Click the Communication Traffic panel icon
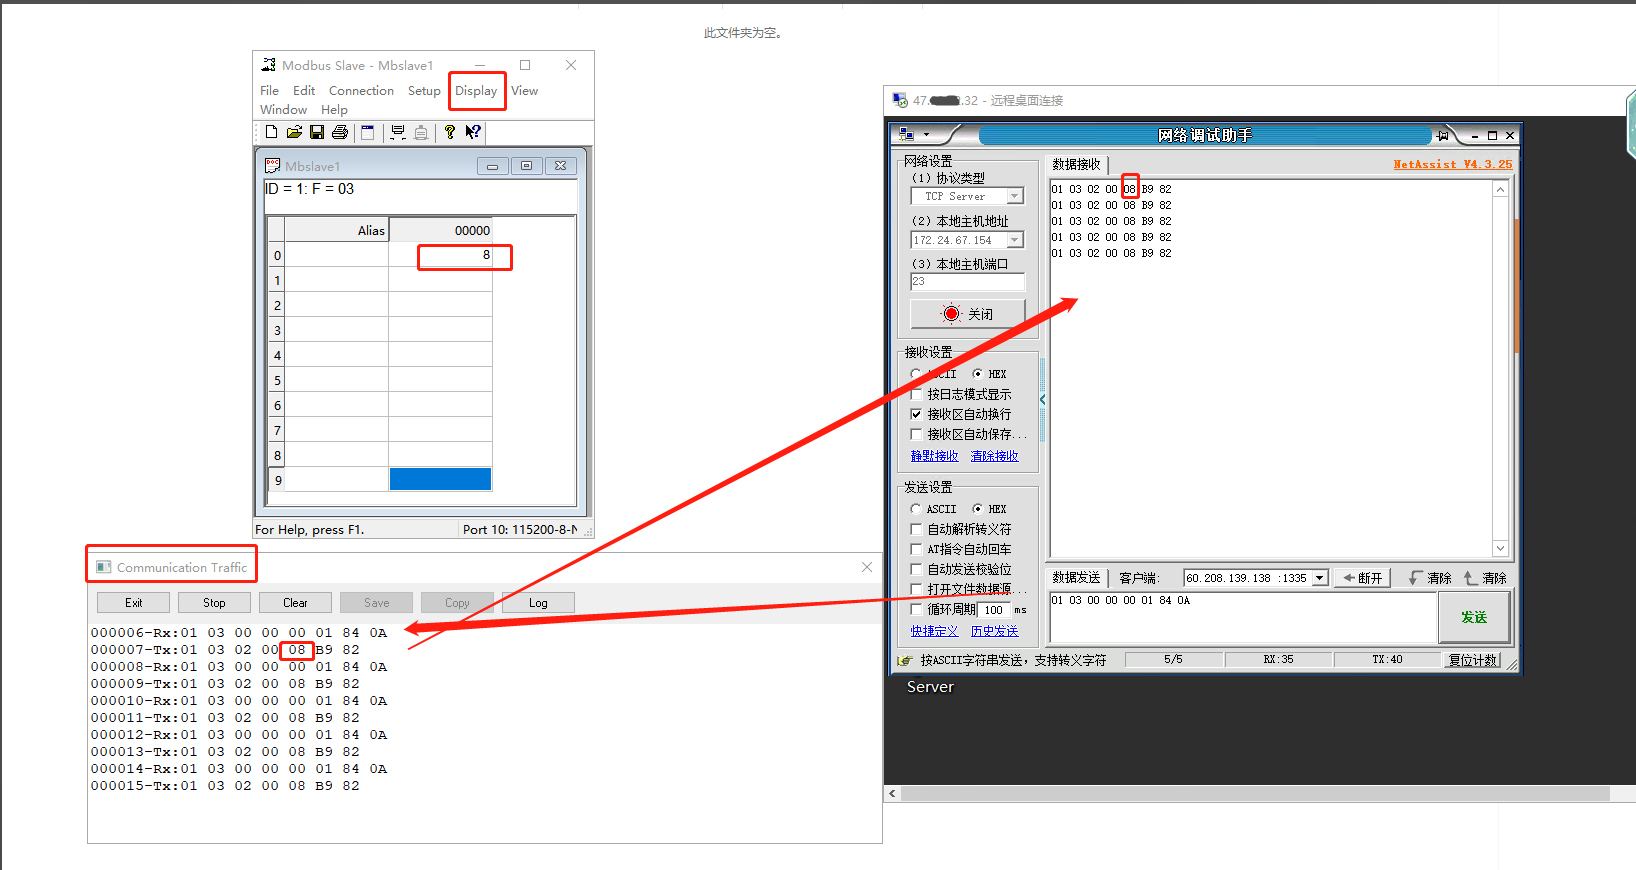 coord(104,567)
